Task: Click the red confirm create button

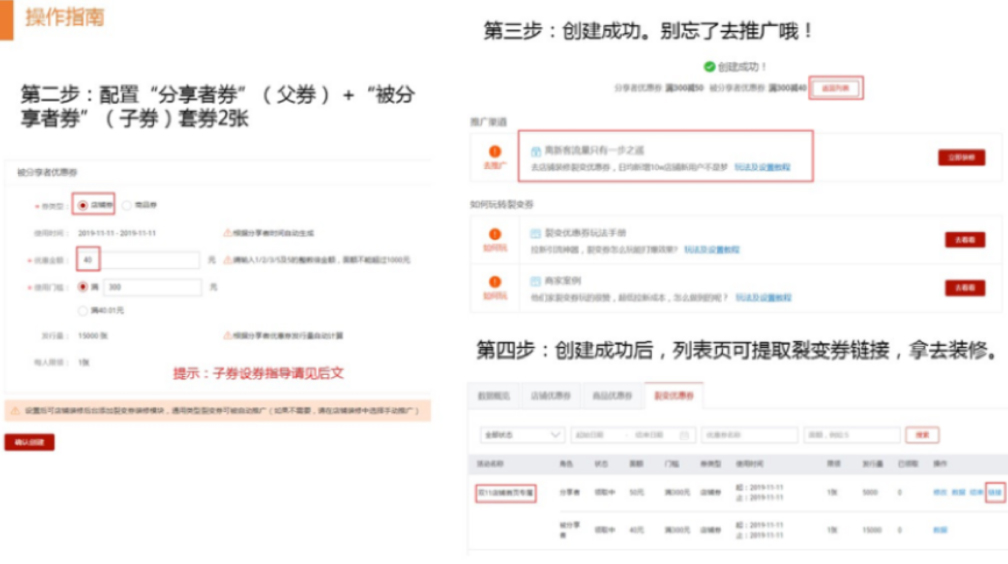Action: (30, 442)
